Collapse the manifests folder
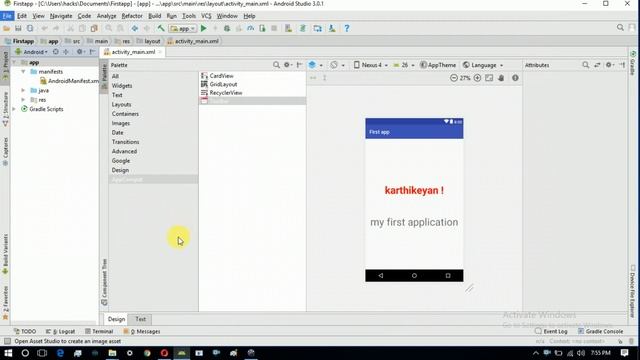 [x=23, y=71]
